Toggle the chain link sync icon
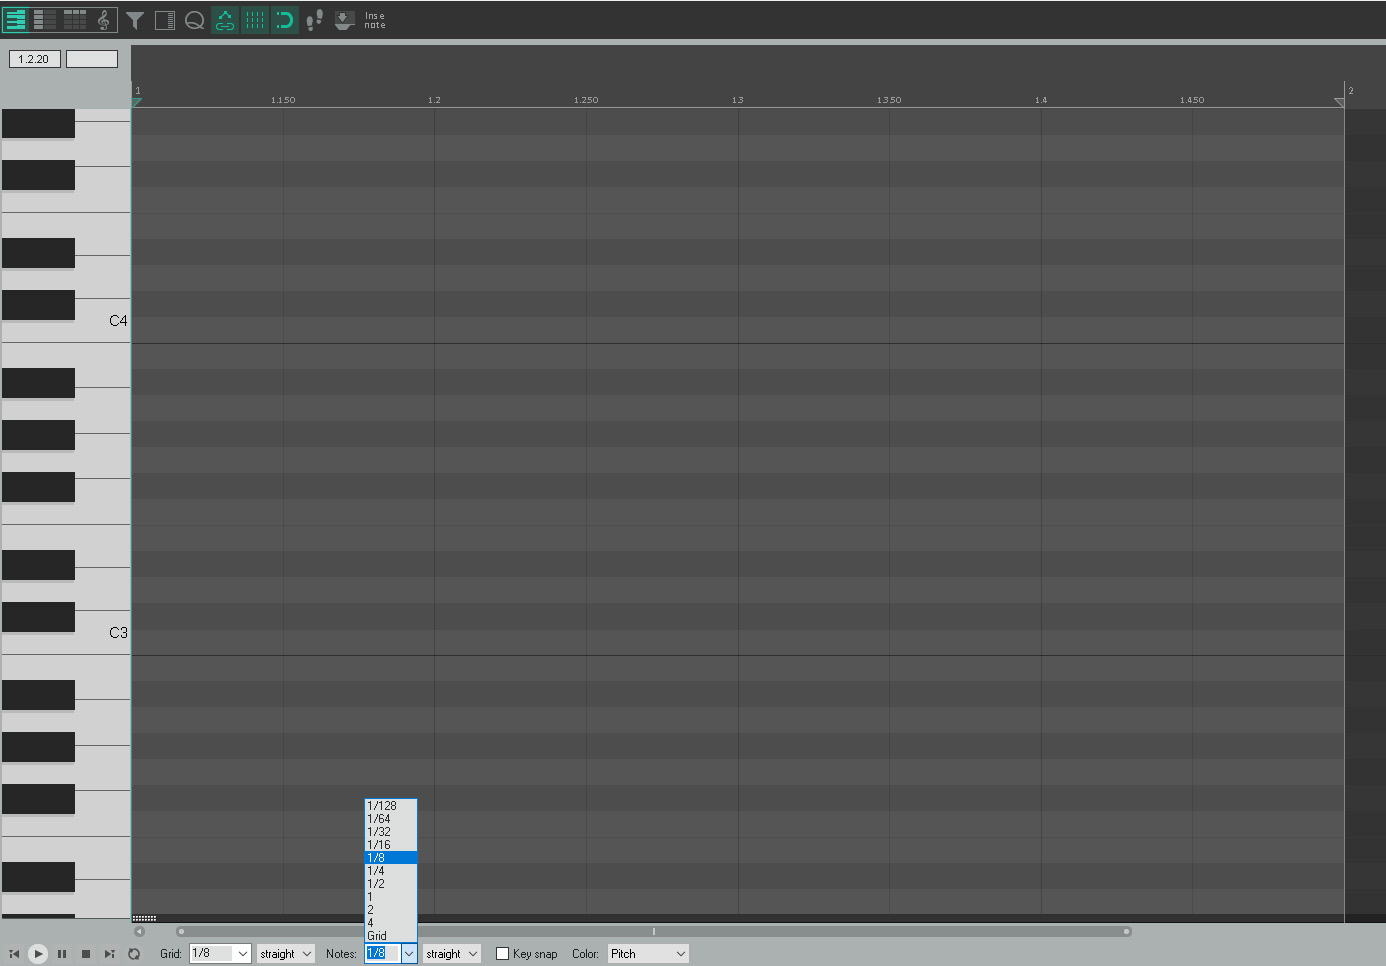Viewport: 1386px width, 966px height. (x=224, y=19)
